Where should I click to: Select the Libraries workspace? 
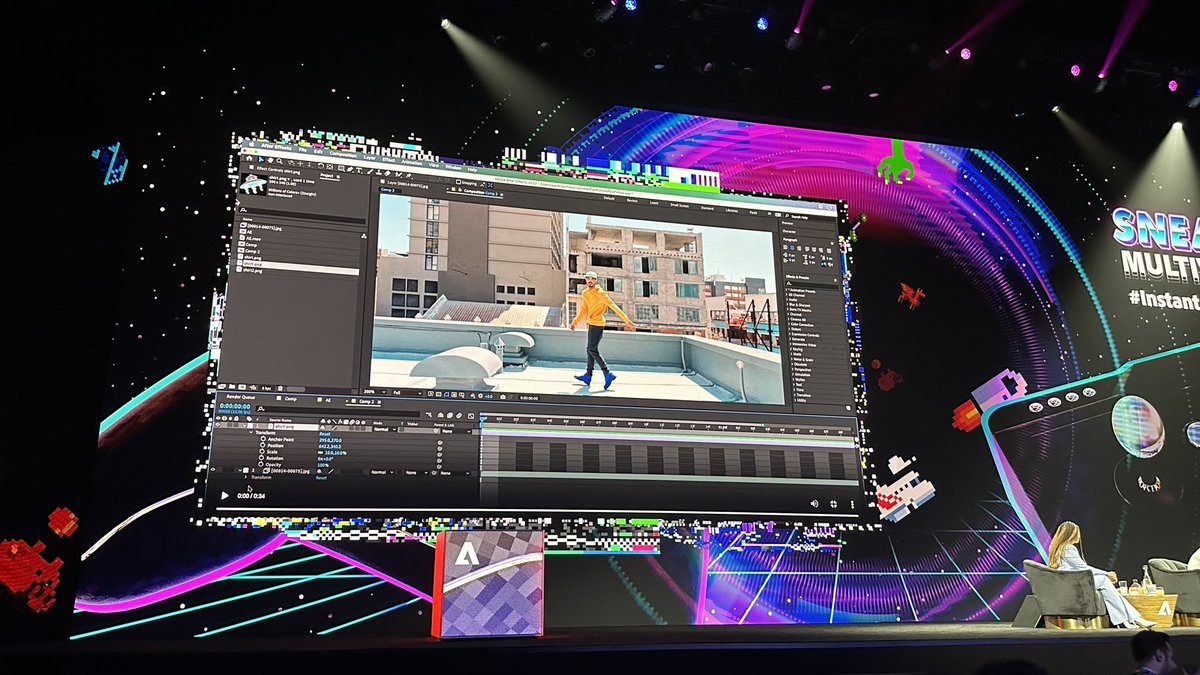pyautogui.click(x=731, y=210)
